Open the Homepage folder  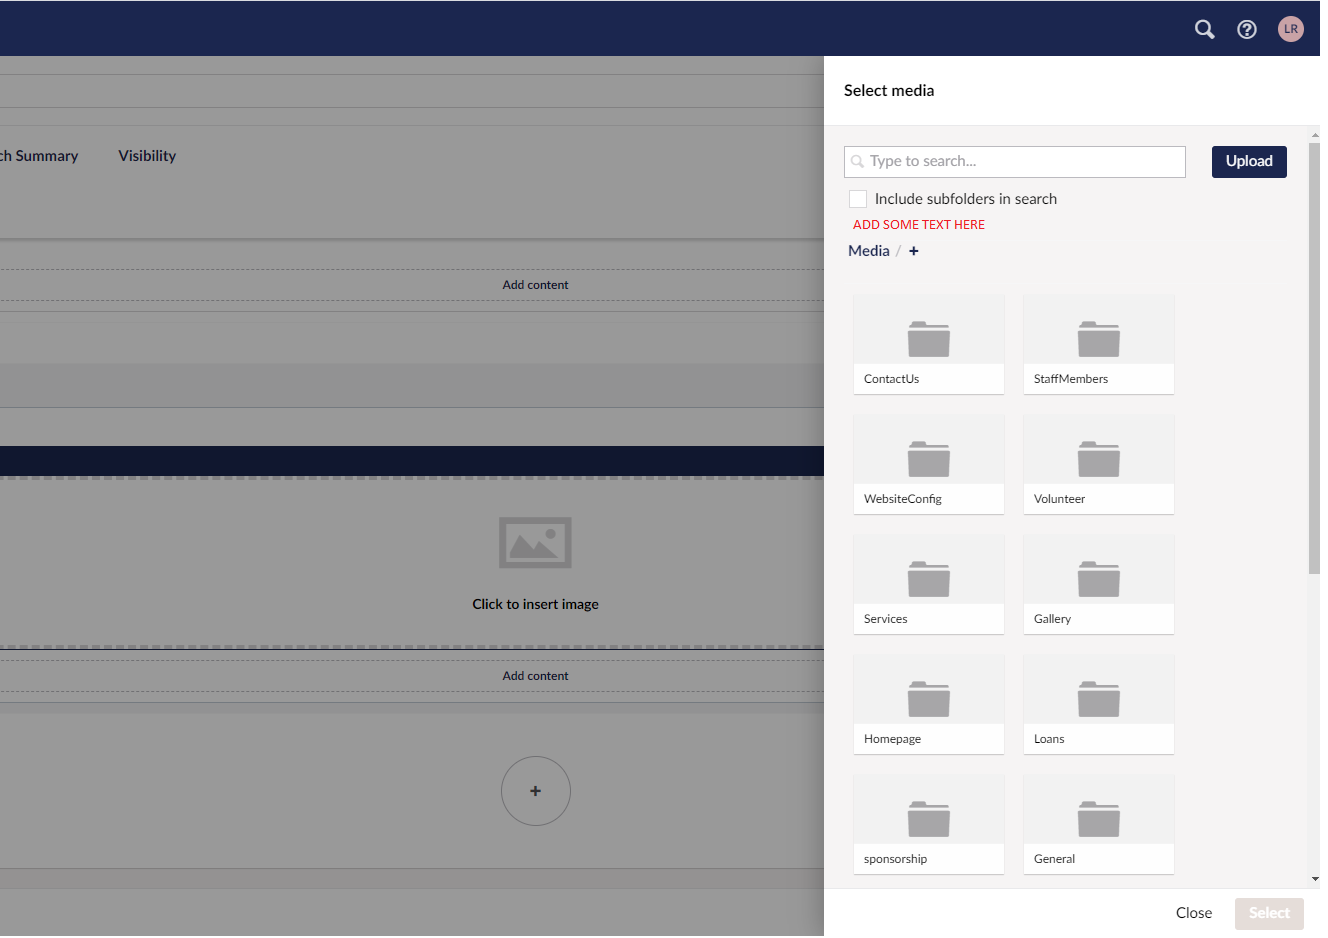coord(929,704)
